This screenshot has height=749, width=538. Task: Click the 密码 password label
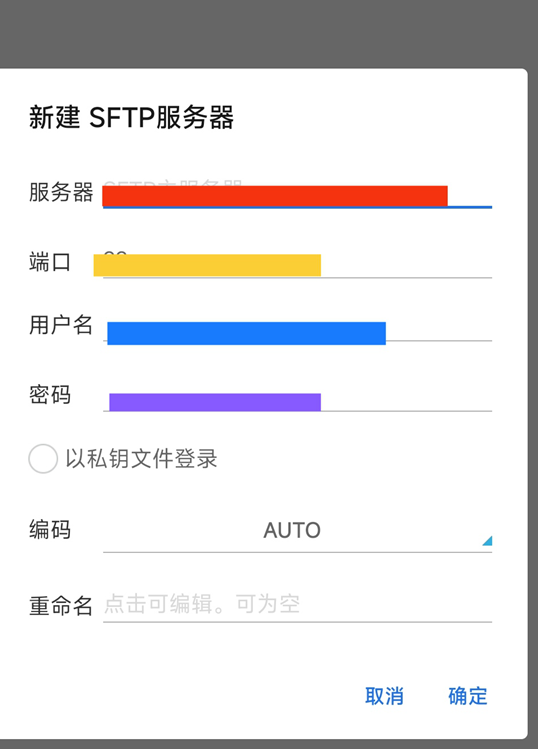50,395
